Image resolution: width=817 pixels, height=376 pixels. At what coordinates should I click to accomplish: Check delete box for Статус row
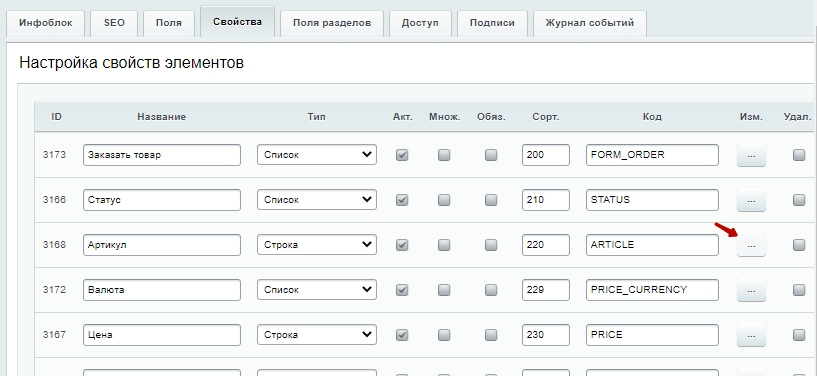[x=799, y=199]
